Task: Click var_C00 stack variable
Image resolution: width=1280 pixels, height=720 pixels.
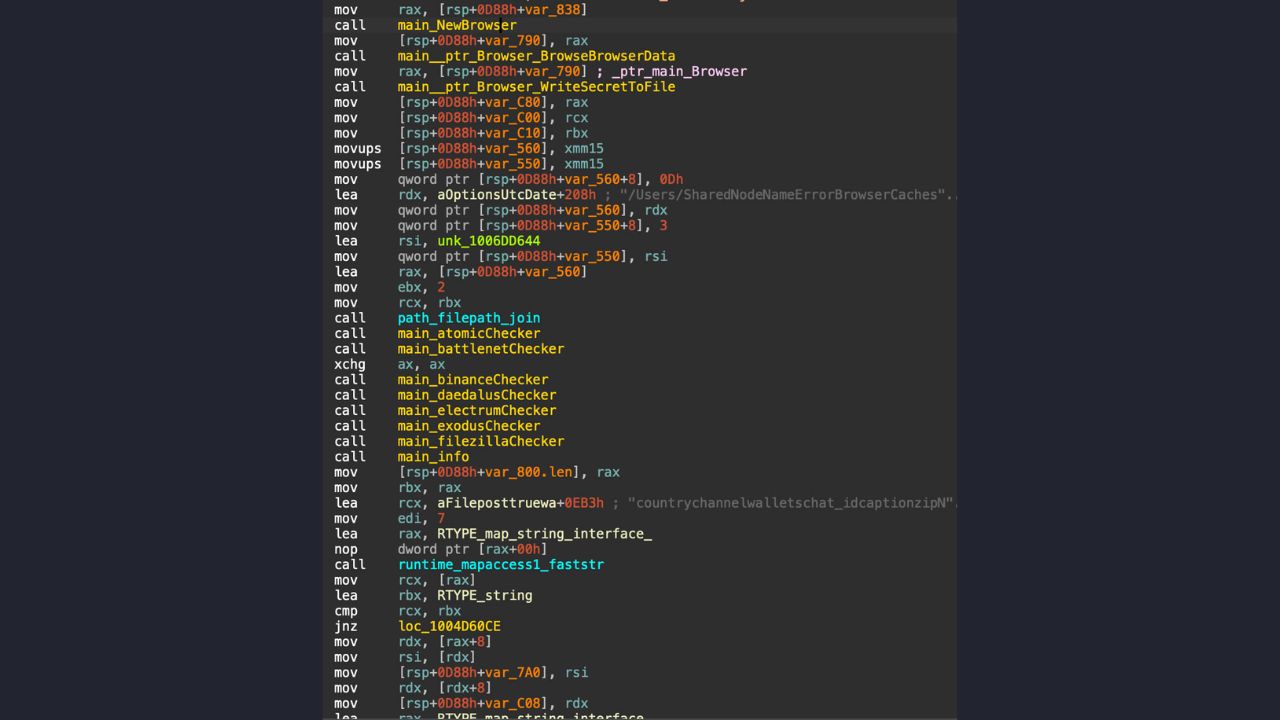Action: click(512, 118)
